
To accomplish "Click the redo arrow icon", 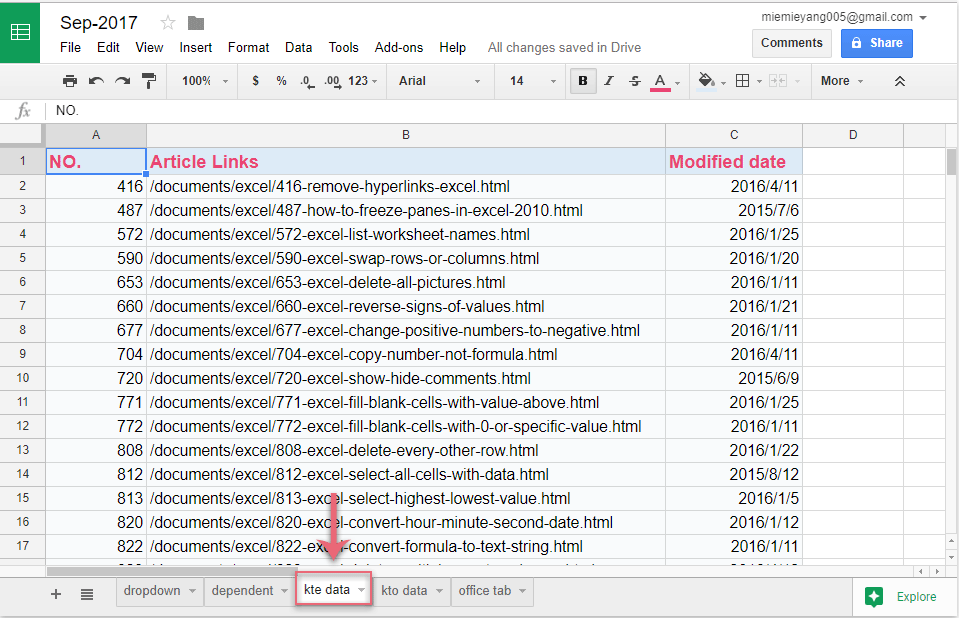I will tap(122, 81).
